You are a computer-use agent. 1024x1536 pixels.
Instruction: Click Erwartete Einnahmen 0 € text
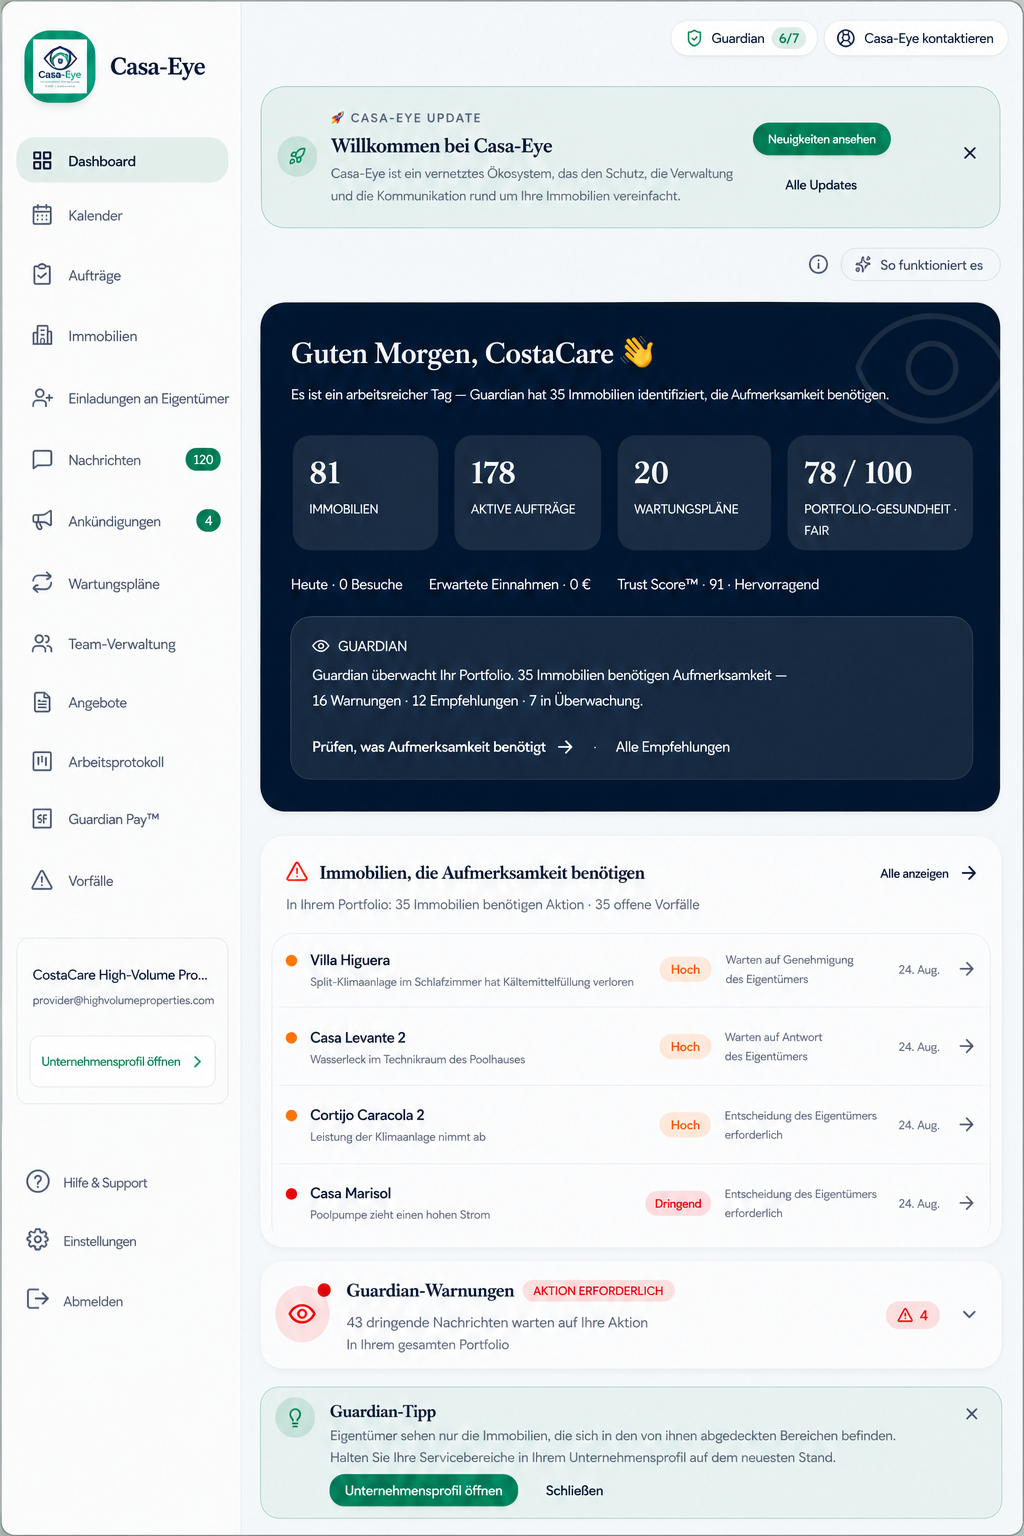pos(510,584)
